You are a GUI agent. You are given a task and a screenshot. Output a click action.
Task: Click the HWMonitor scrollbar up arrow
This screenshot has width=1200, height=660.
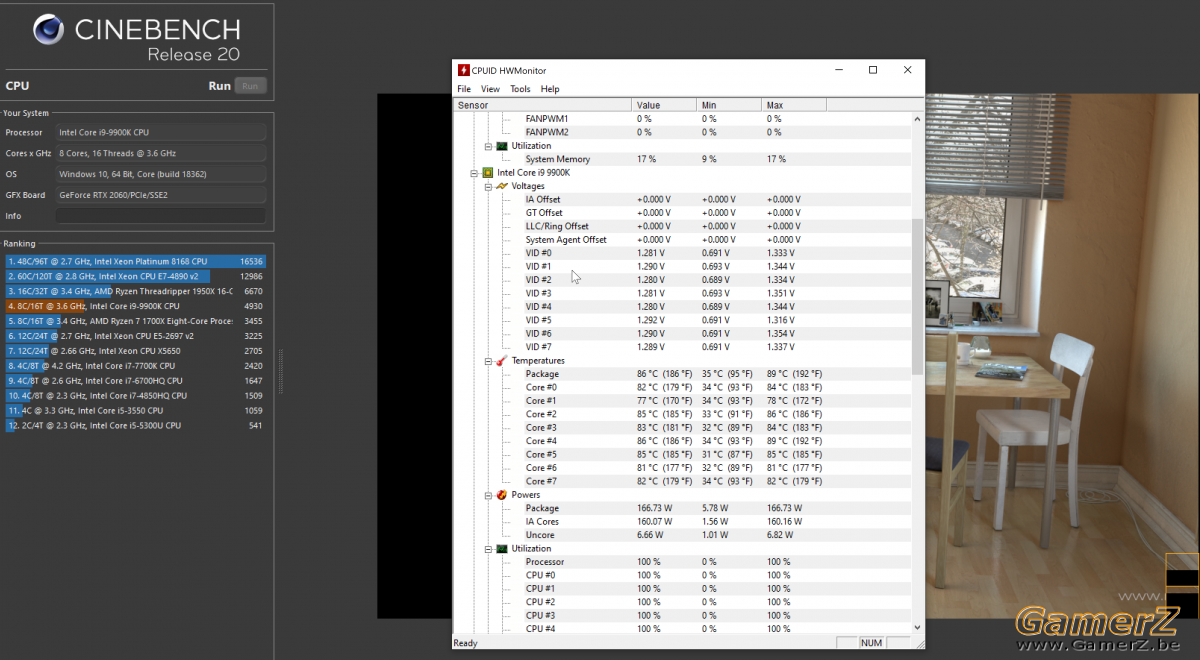coord(918,118)
